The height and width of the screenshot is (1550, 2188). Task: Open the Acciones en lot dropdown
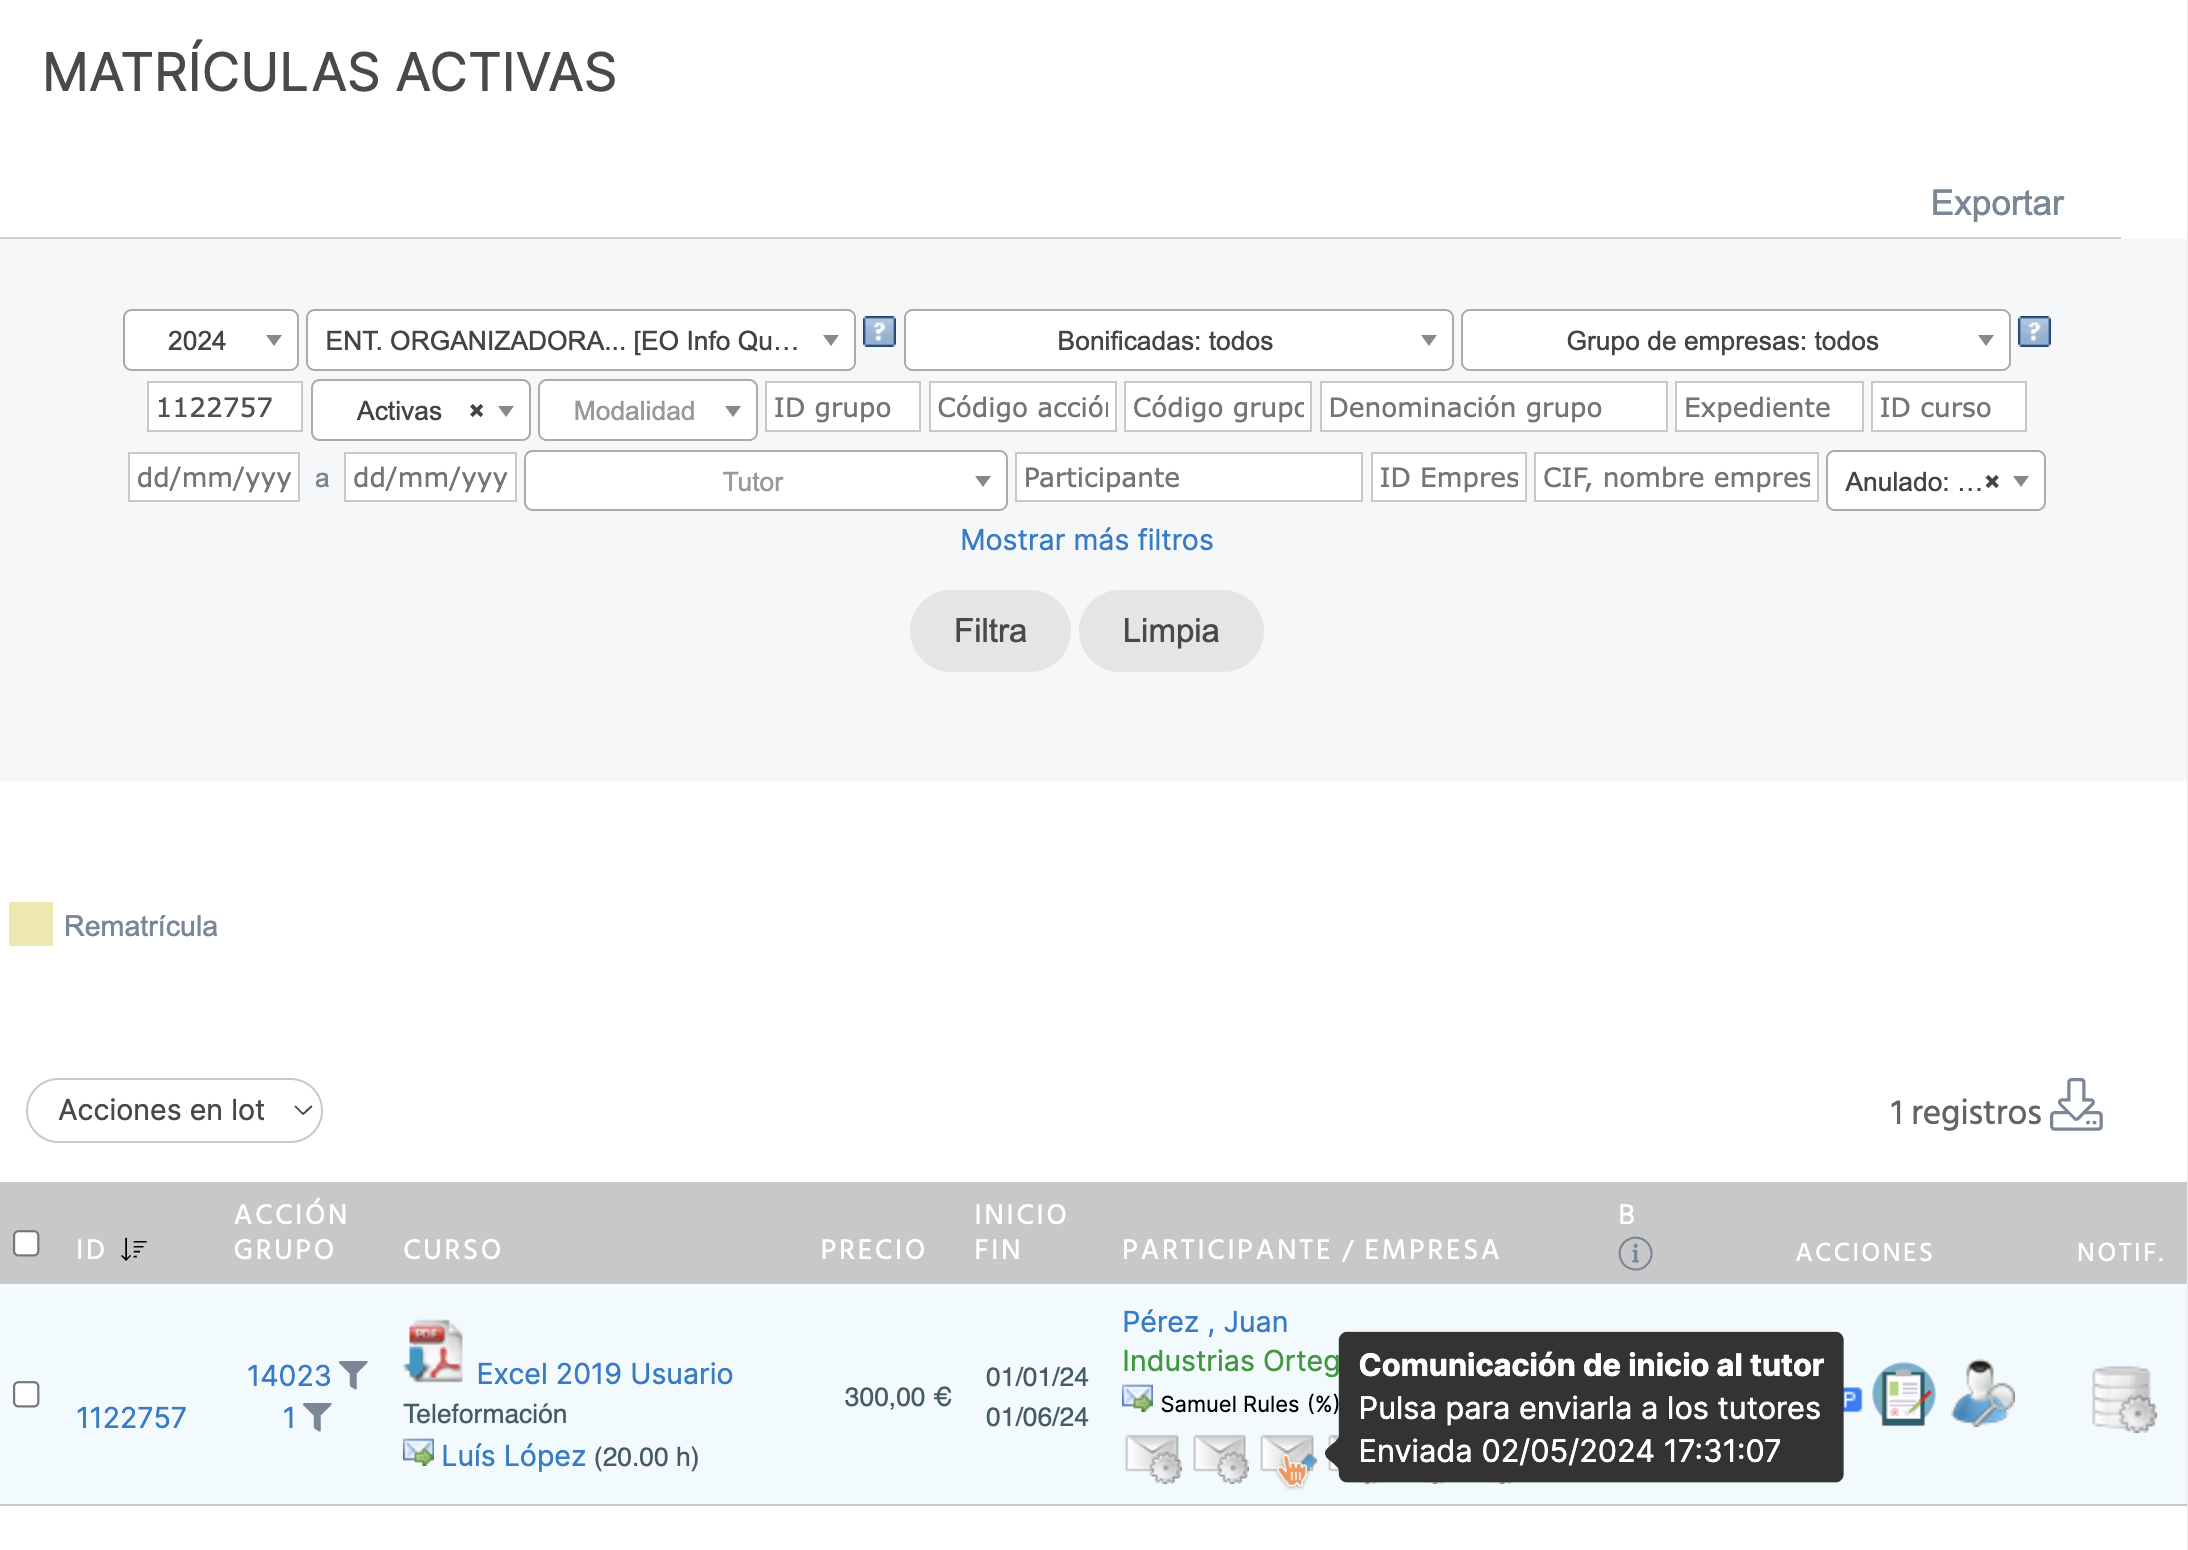pos(174,1110)
